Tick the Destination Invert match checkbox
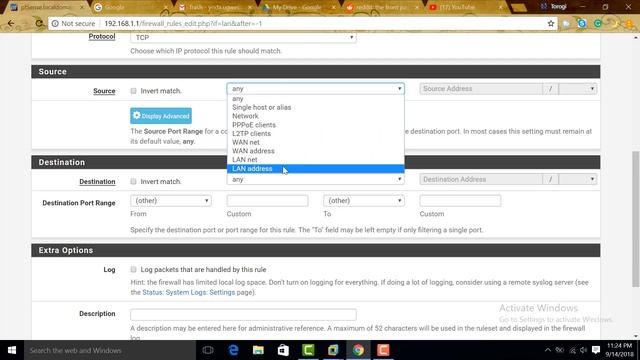 [133, 181]
